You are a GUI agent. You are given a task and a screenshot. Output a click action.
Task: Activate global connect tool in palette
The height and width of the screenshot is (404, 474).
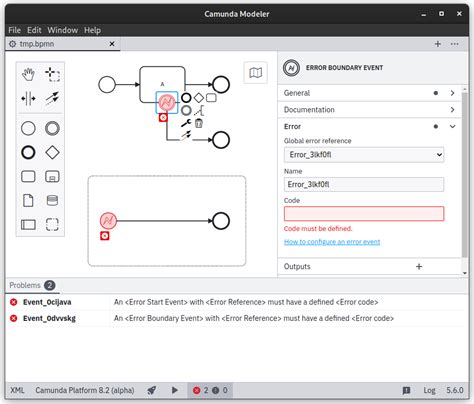click(52, 98)
